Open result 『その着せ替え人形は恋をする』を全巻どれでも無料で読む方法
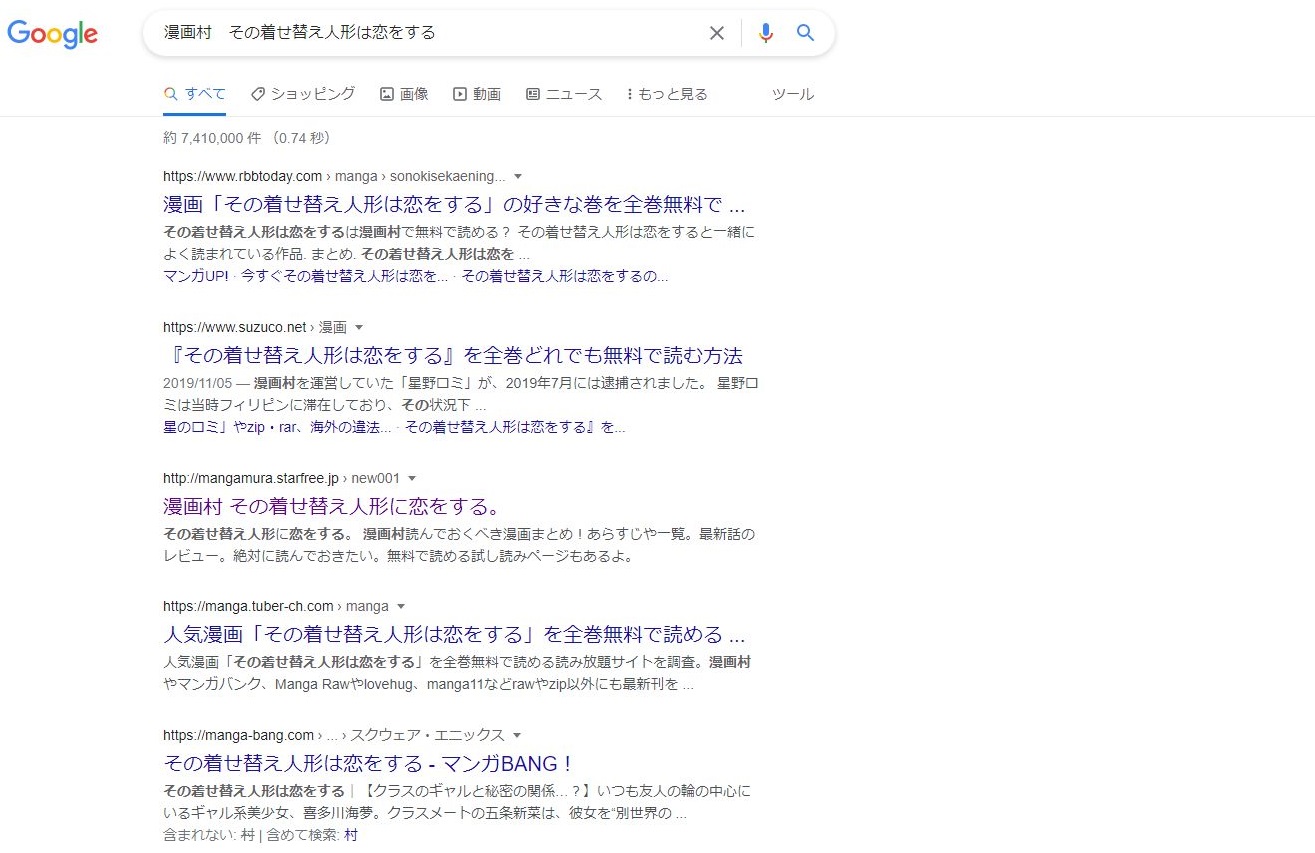 point(453,356)
